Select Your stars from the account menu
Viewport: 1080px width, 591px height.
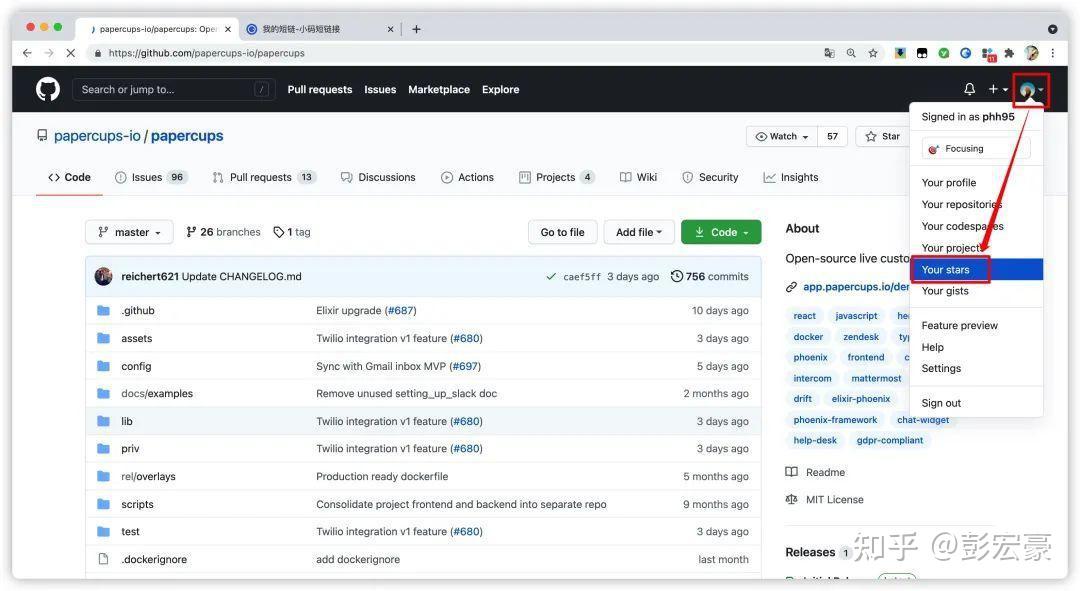[x=946, y=269]
